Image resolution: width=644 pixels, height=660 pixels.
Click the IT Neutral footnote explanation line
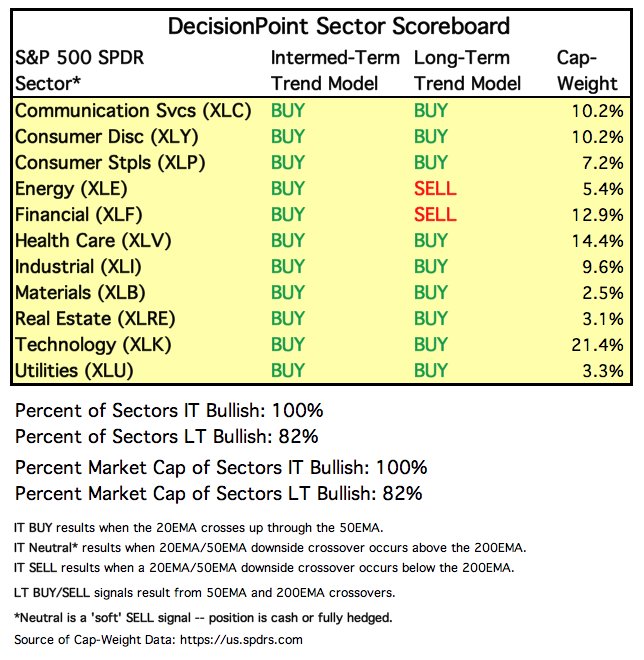[x=270, y=548]
